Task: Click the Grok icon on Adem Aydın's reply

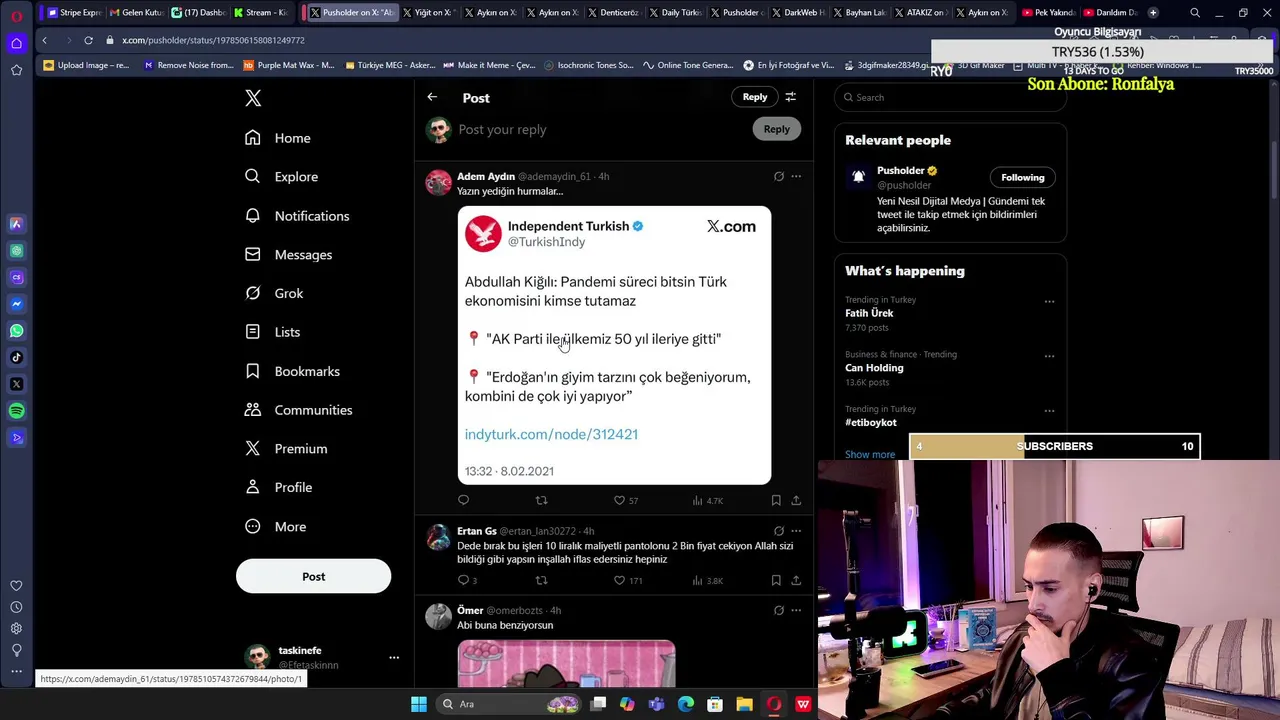Action: [x=779, y=176]
